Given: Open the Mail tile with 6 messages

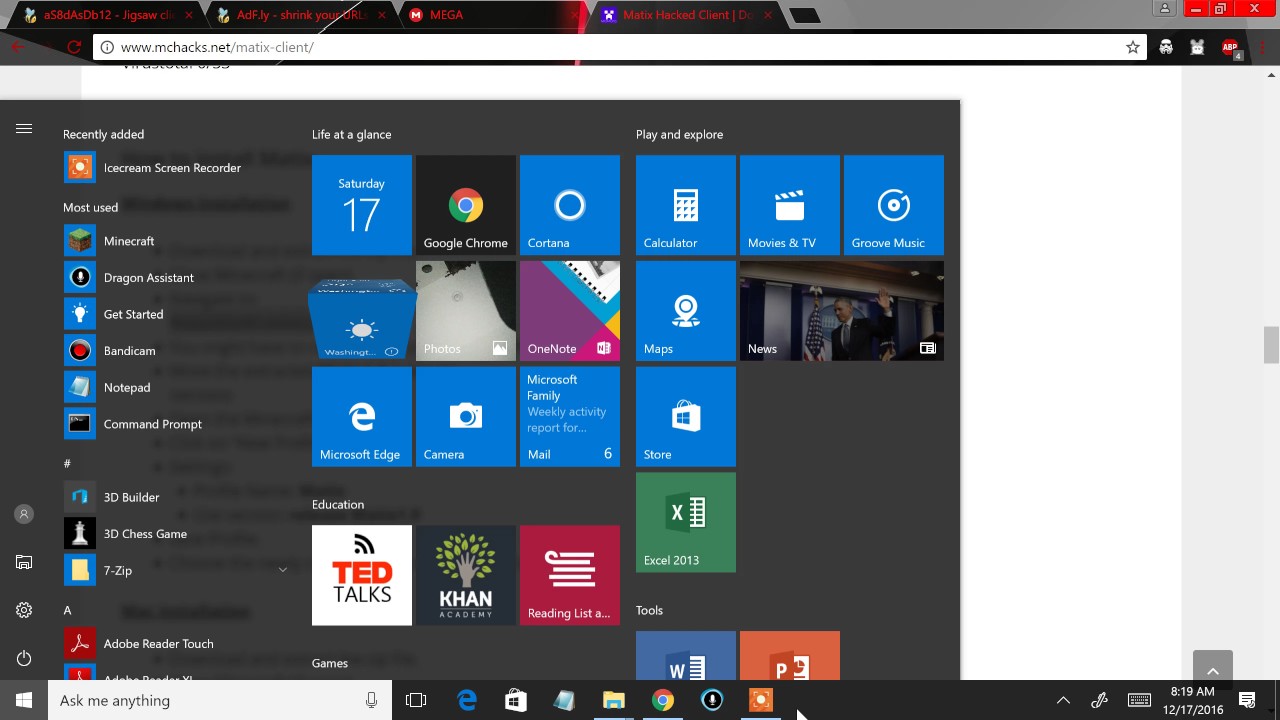Looking at the screenshot, I should (x=570, y=417).
